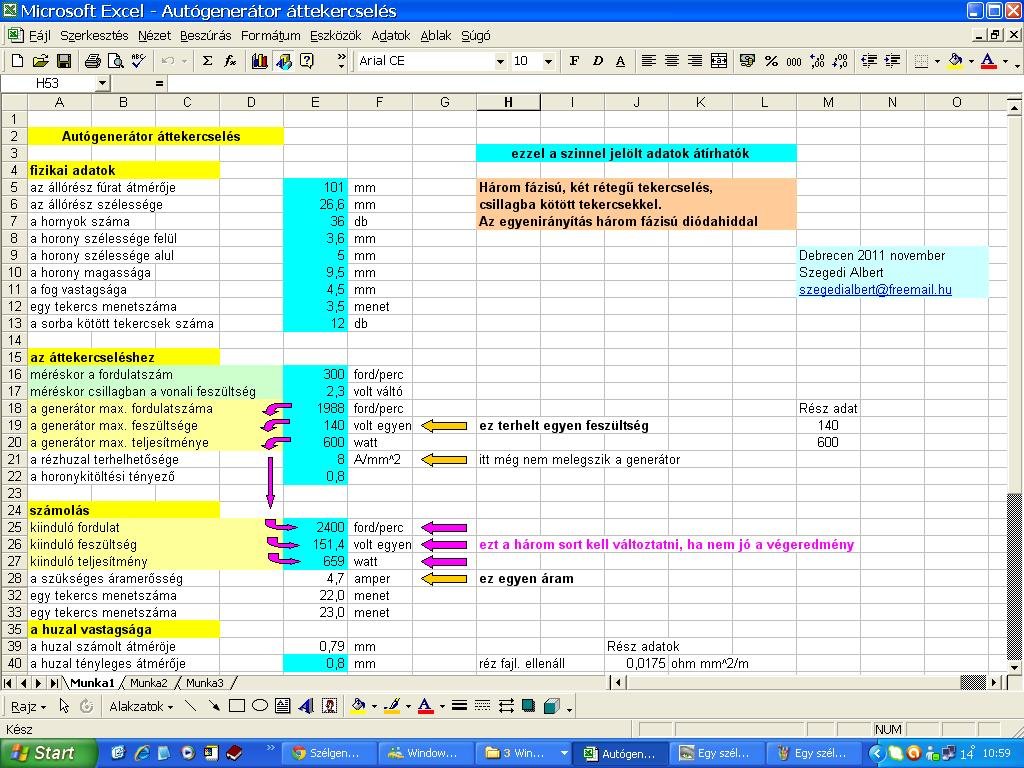1024x768 pixels.
Task: Open the Adatok menu
Action: click(391, 36)
